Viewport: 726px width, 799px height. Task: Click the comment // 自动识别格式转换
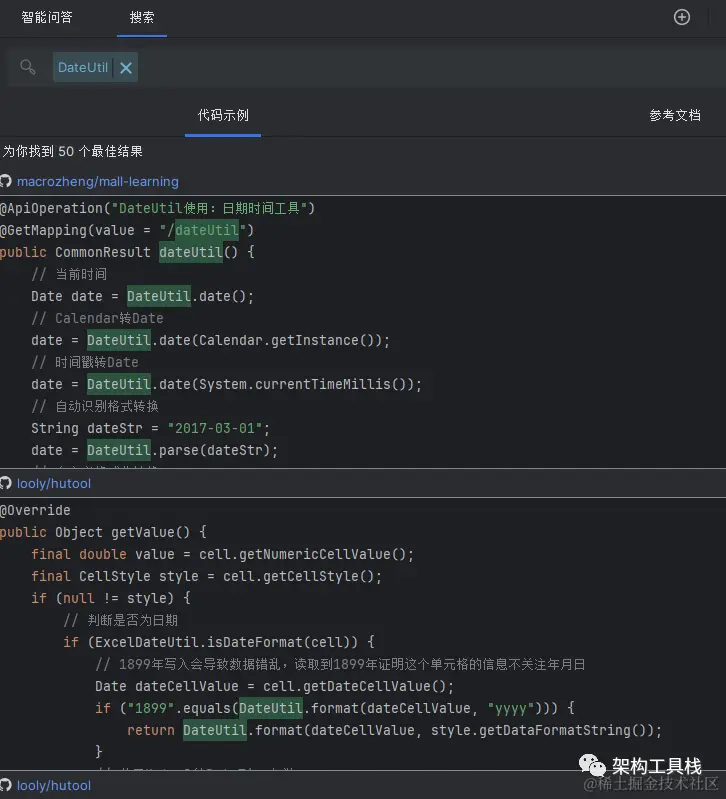coord(95,406)
